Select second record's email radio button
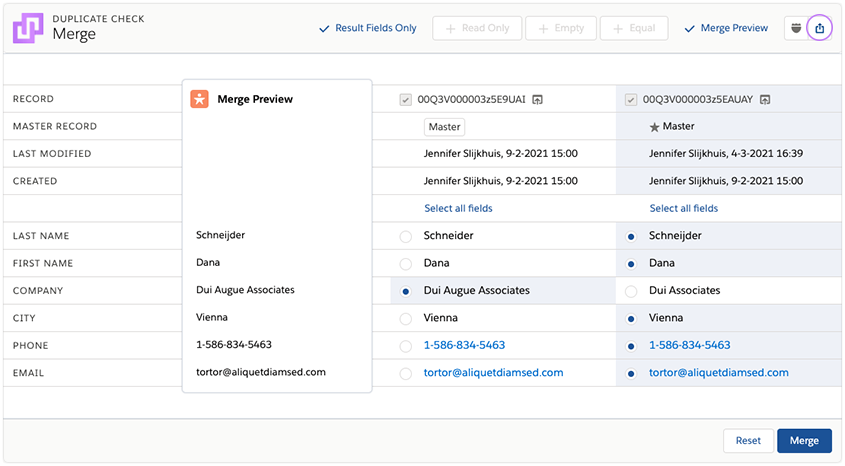This screenshot has height=466, width=845. pyautogui.click(x=631, y=373)
